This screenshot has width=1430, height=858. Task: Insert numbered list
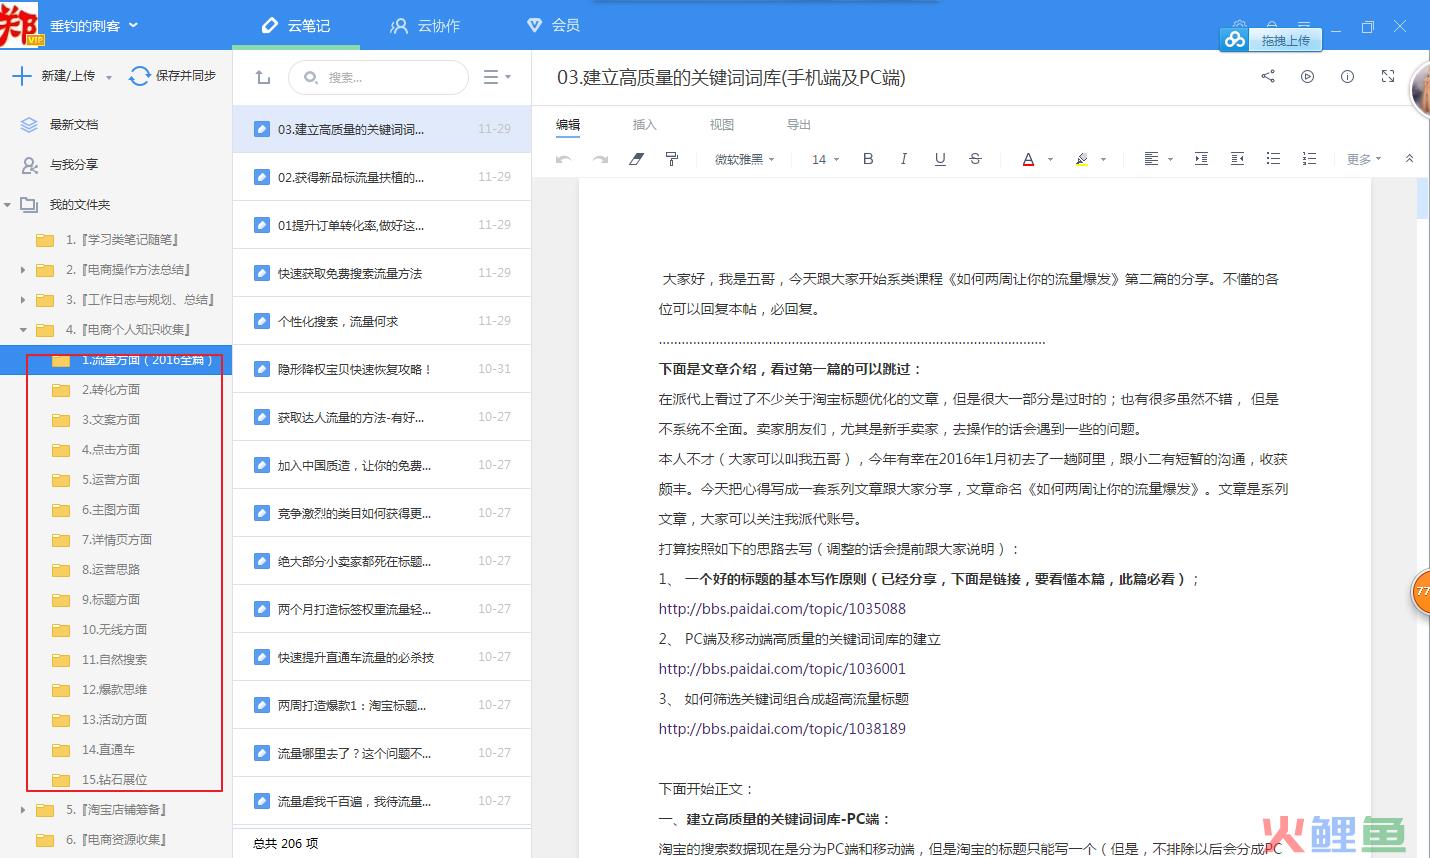1309,159
